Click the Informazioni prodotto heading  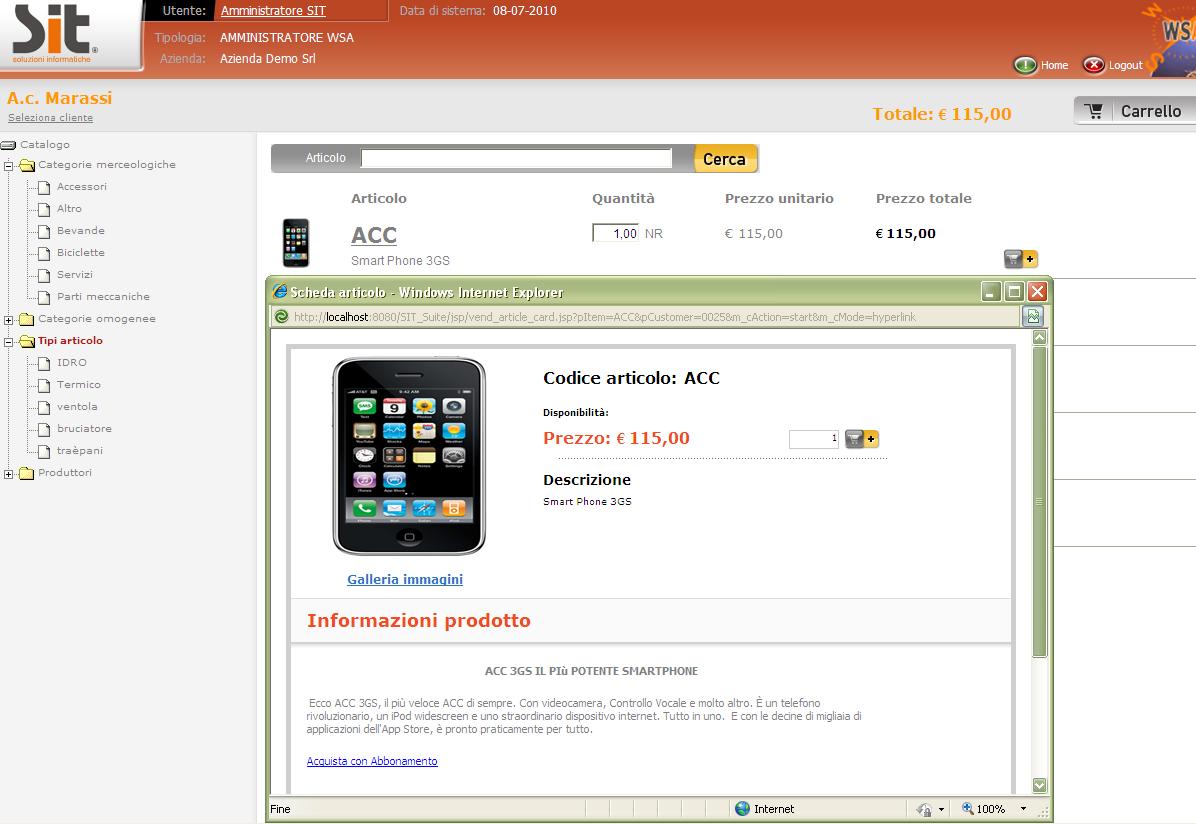(419, 620)
